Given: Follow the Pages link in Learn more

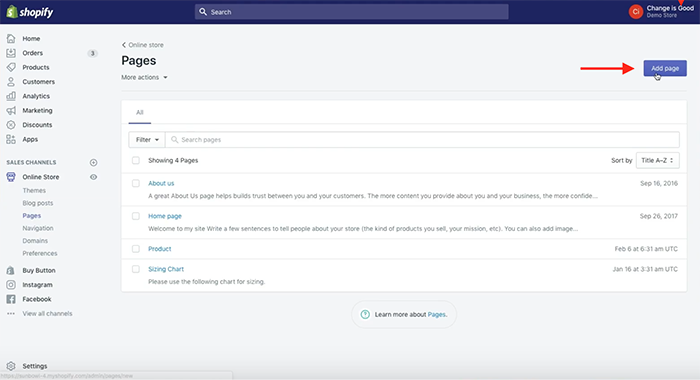Looking at the screenshot, I should (x=437, y=314).
